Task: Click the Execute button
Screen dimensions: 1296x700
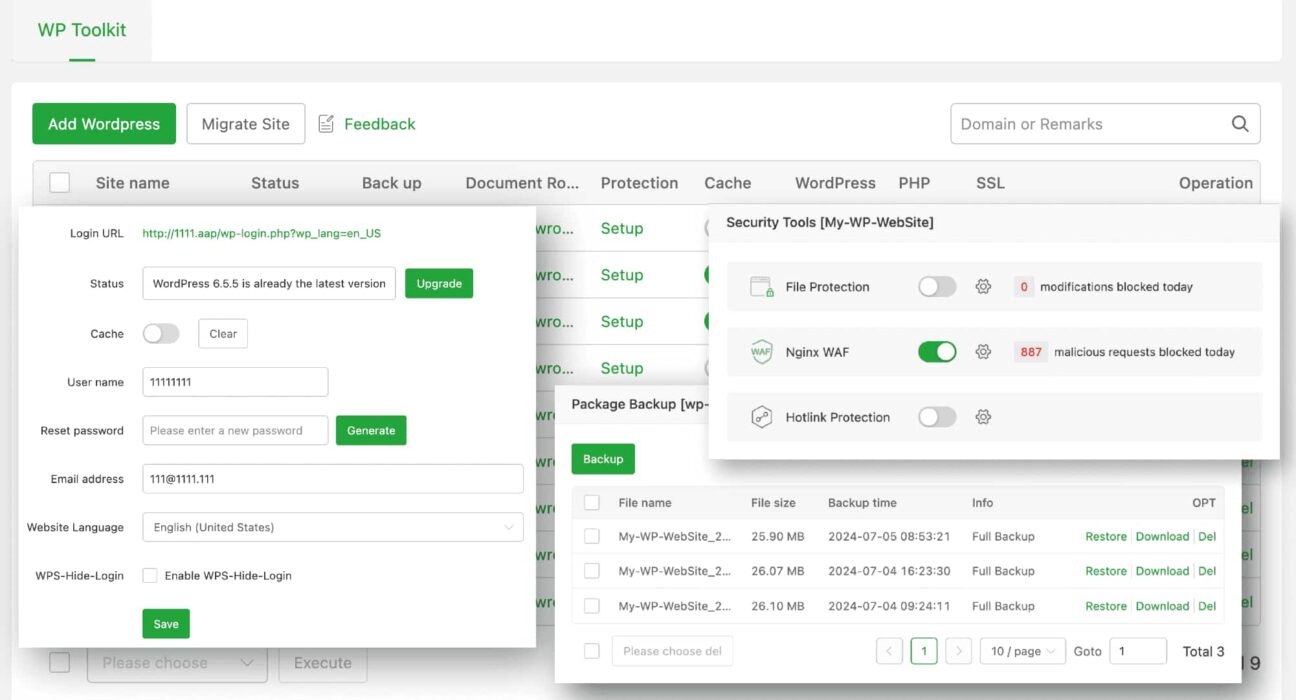Action: [323, 663]
